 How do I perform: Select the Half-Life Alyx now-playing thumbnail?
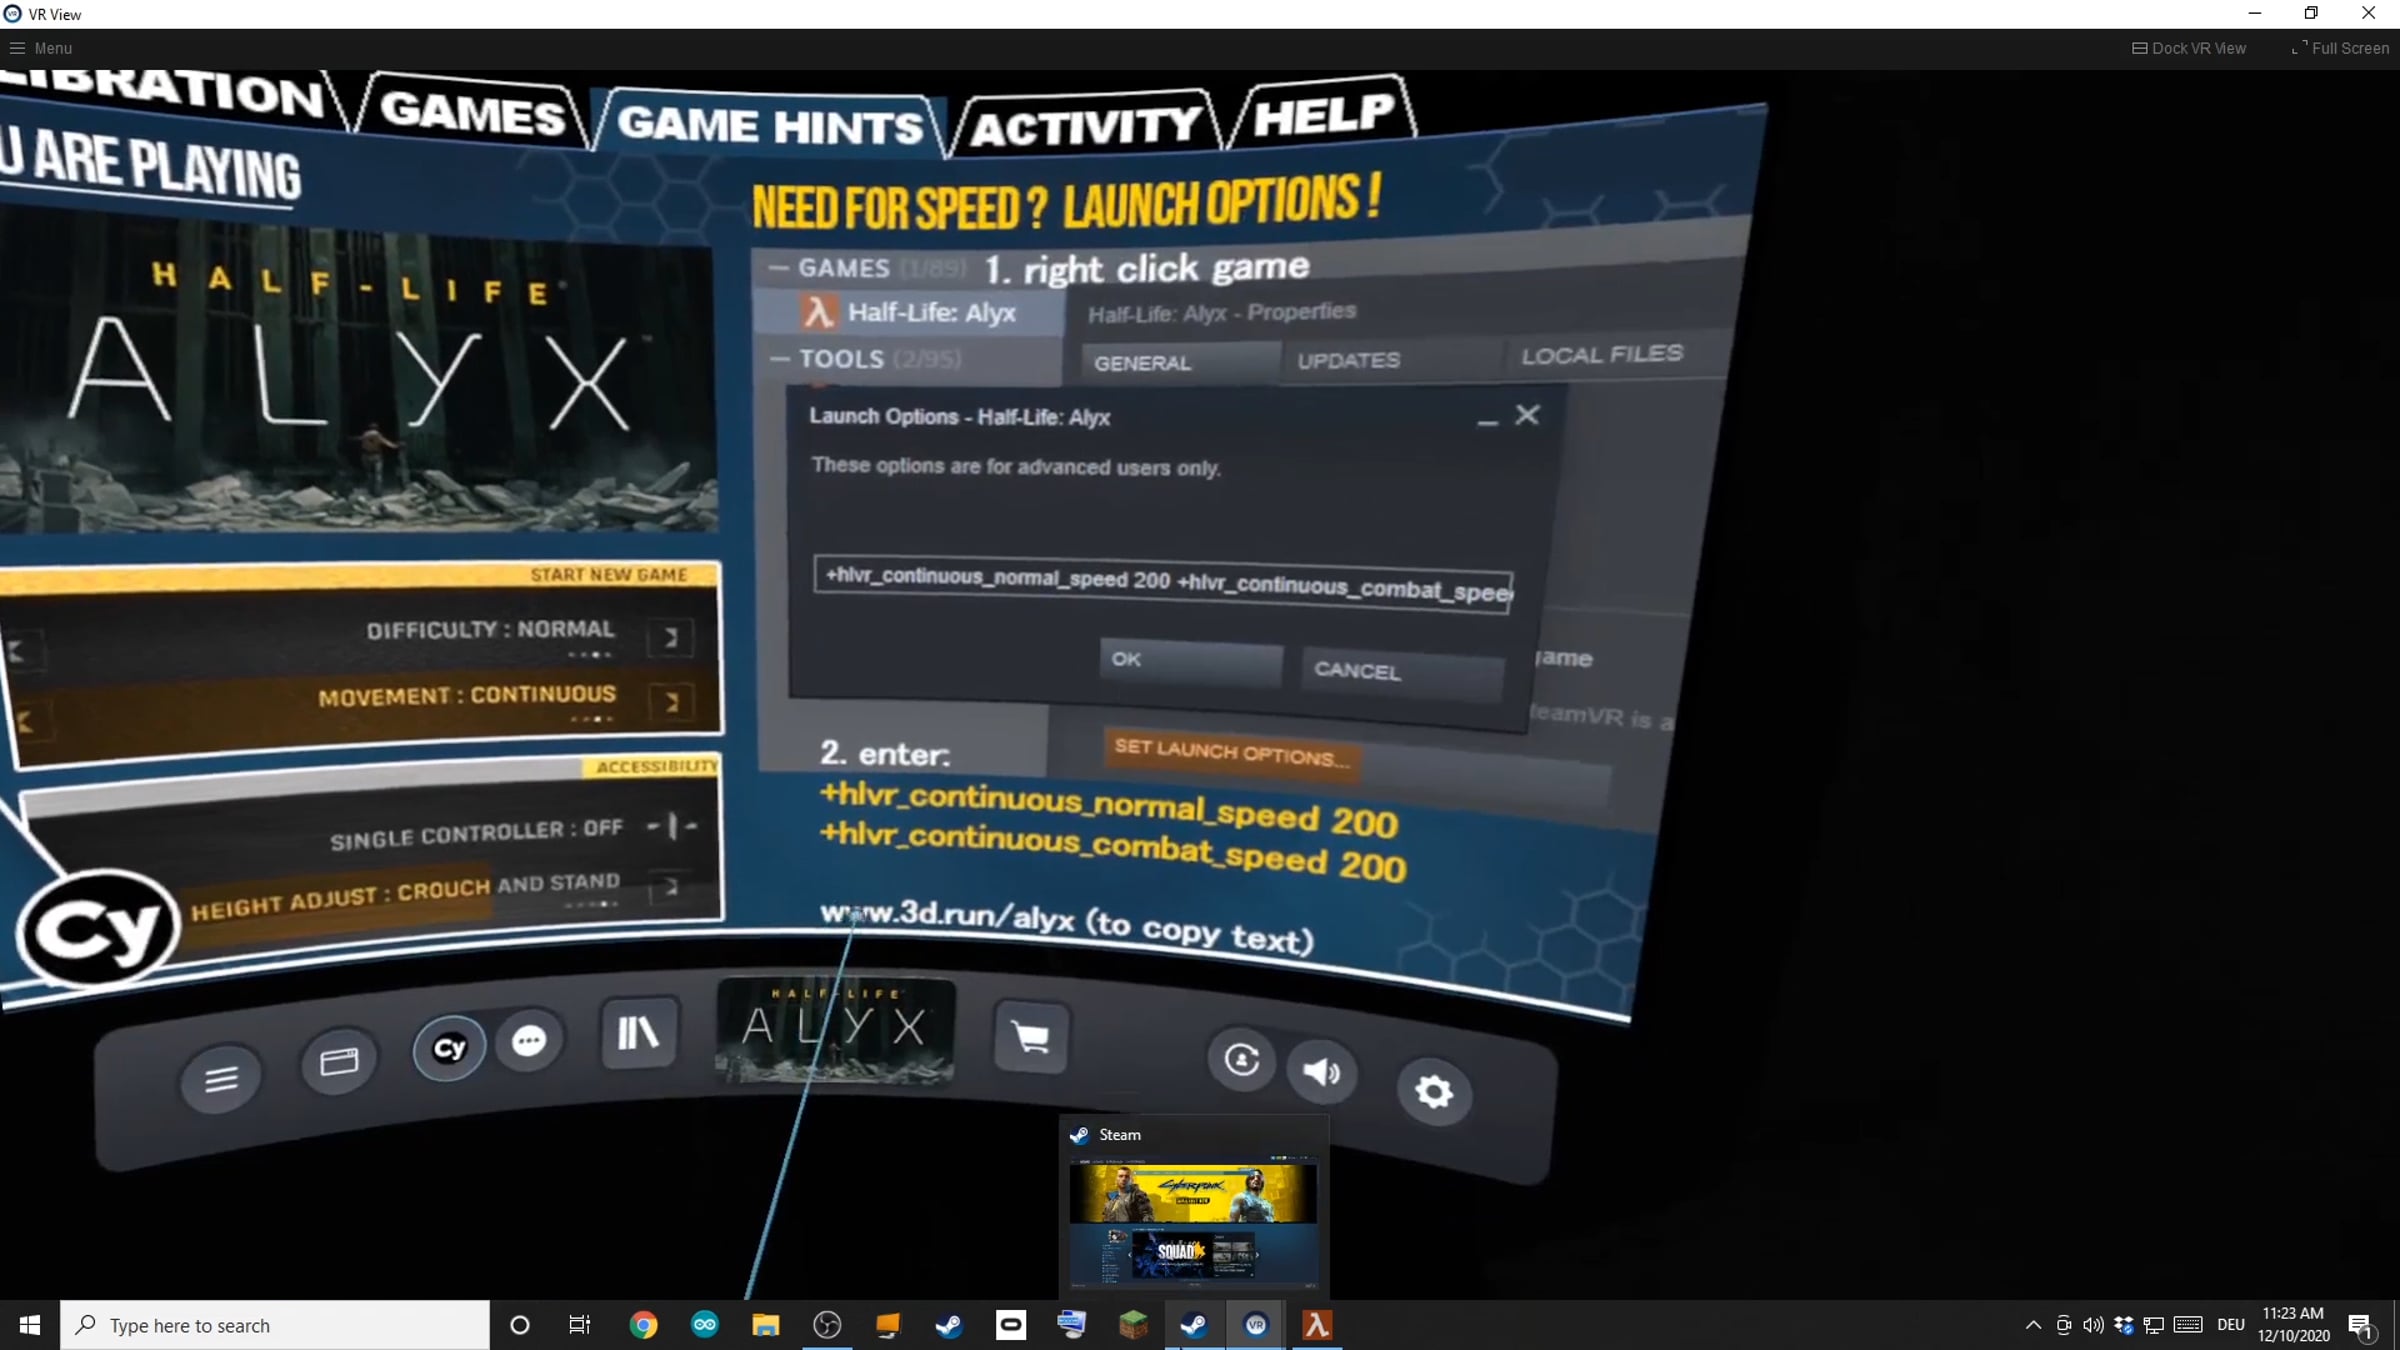point(836,1031)
